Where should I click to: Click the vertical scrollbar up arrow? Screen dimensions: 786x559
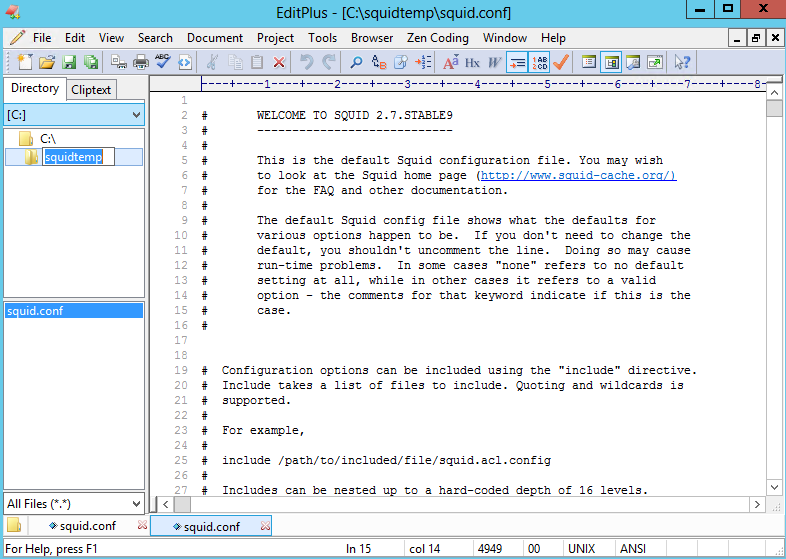point(774,92)
